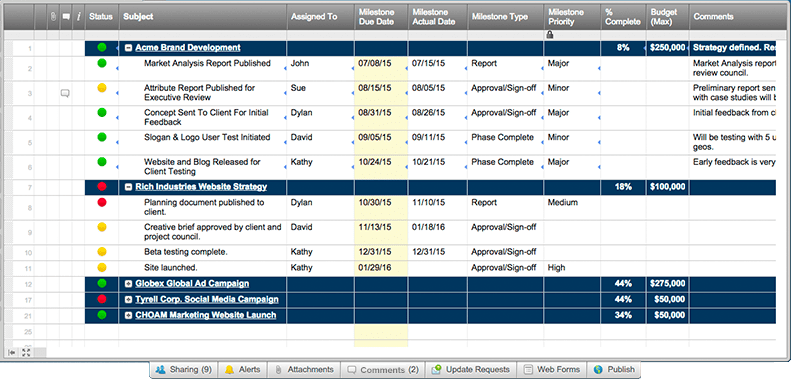The height and width of the screenshot is (379, 791).
Task: Click the paperclip attachments column header icon
Action: click(x=53, y=17)
